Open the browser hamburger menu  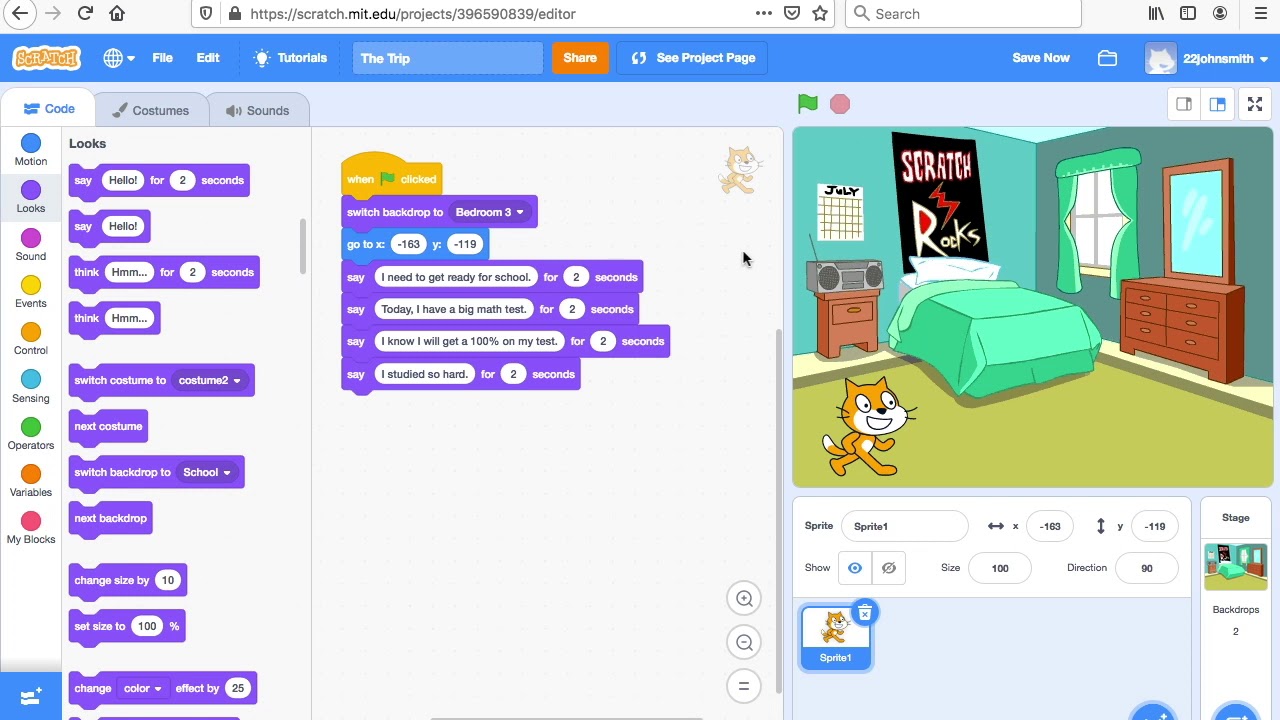[x=1260, y=13]
